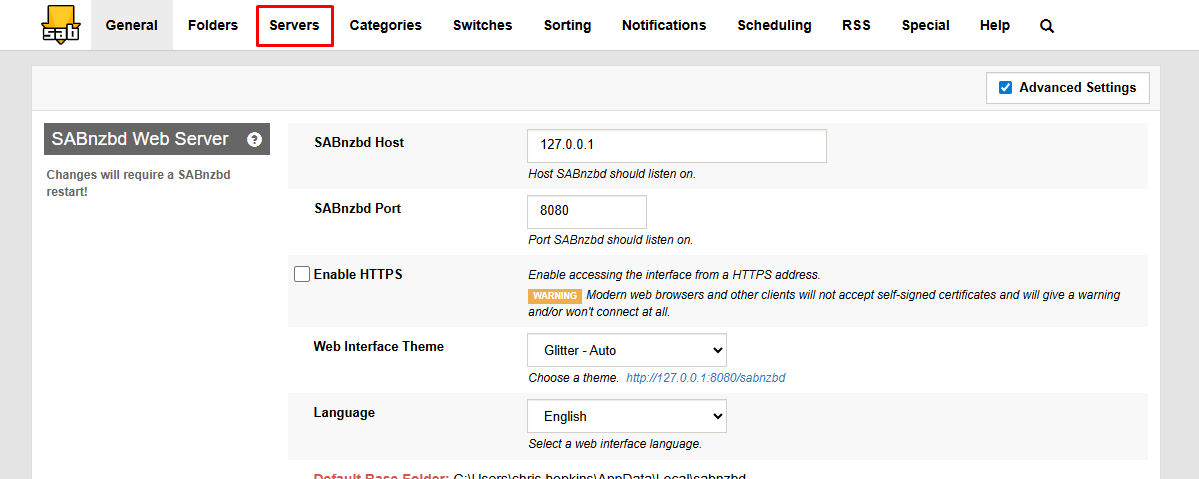Enable the HTTPS checkbox
The height and width of the screenshot is (479, 1199).
[x=302, y=274]
